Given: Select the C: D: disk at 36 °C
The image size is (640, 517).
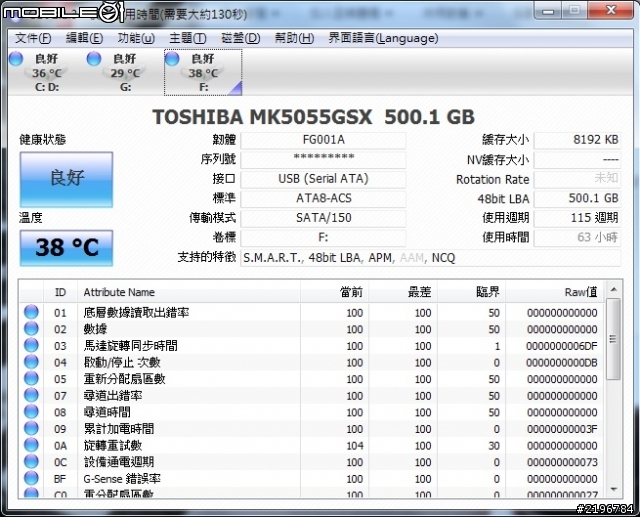Looking at the screenshot, I should pyautogui.click(x=47, y=72).
